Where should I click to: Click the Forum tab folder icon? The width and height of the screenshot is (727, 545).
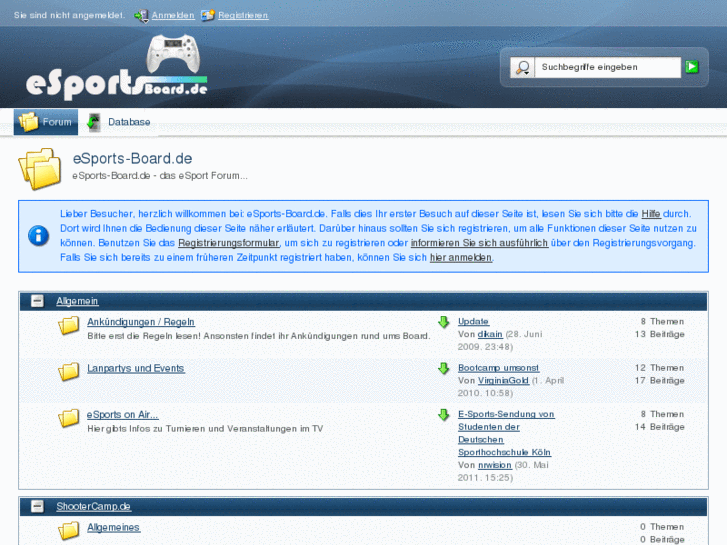click(x=28, y=122)
